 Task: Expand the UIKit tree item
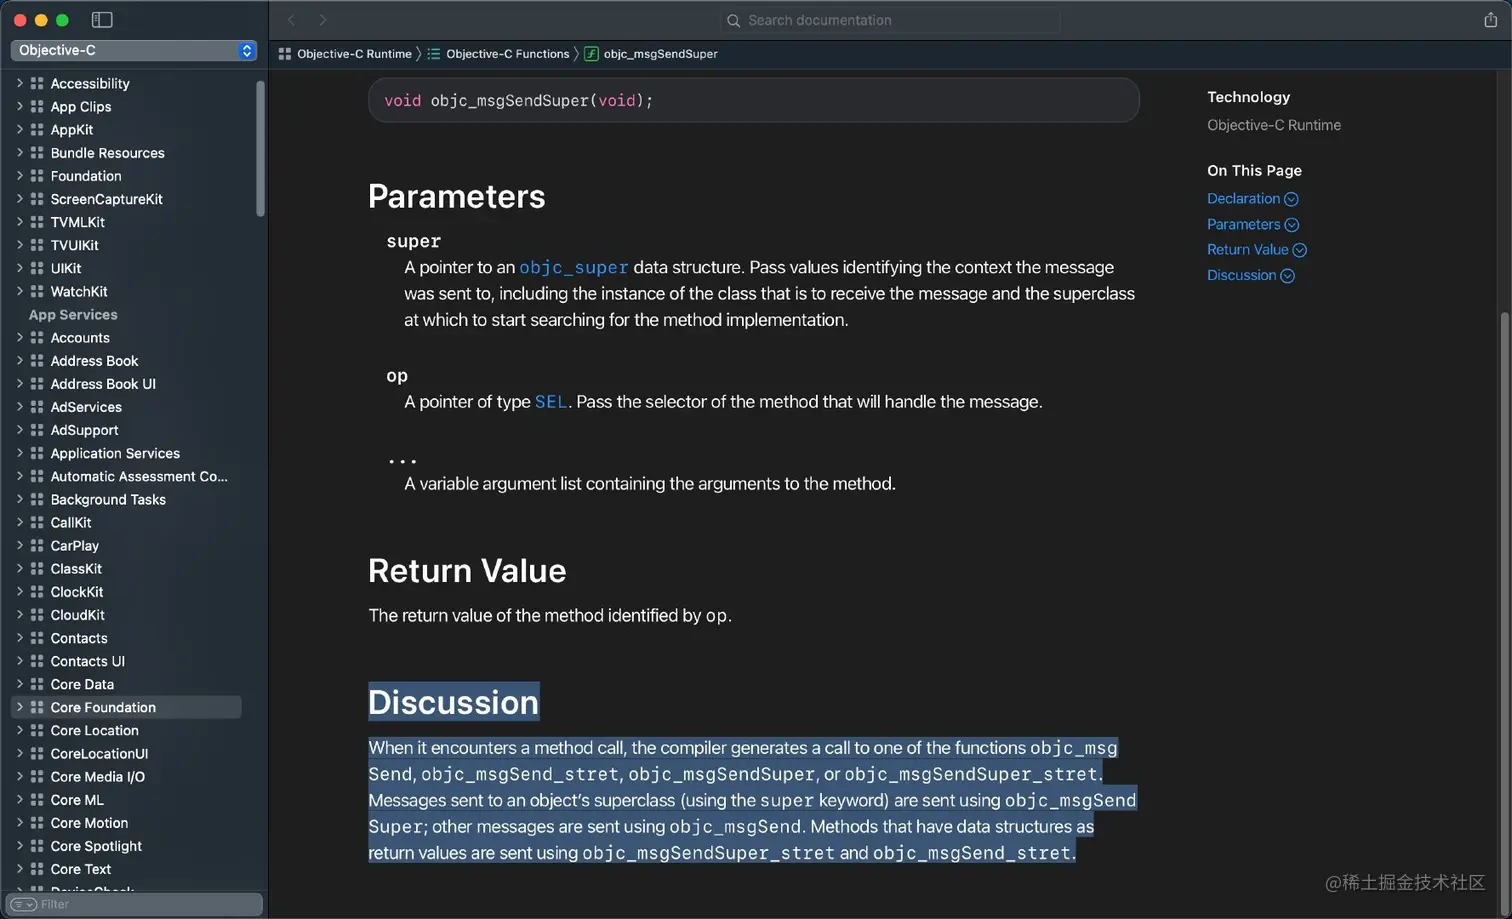click(x=19, y=268)
